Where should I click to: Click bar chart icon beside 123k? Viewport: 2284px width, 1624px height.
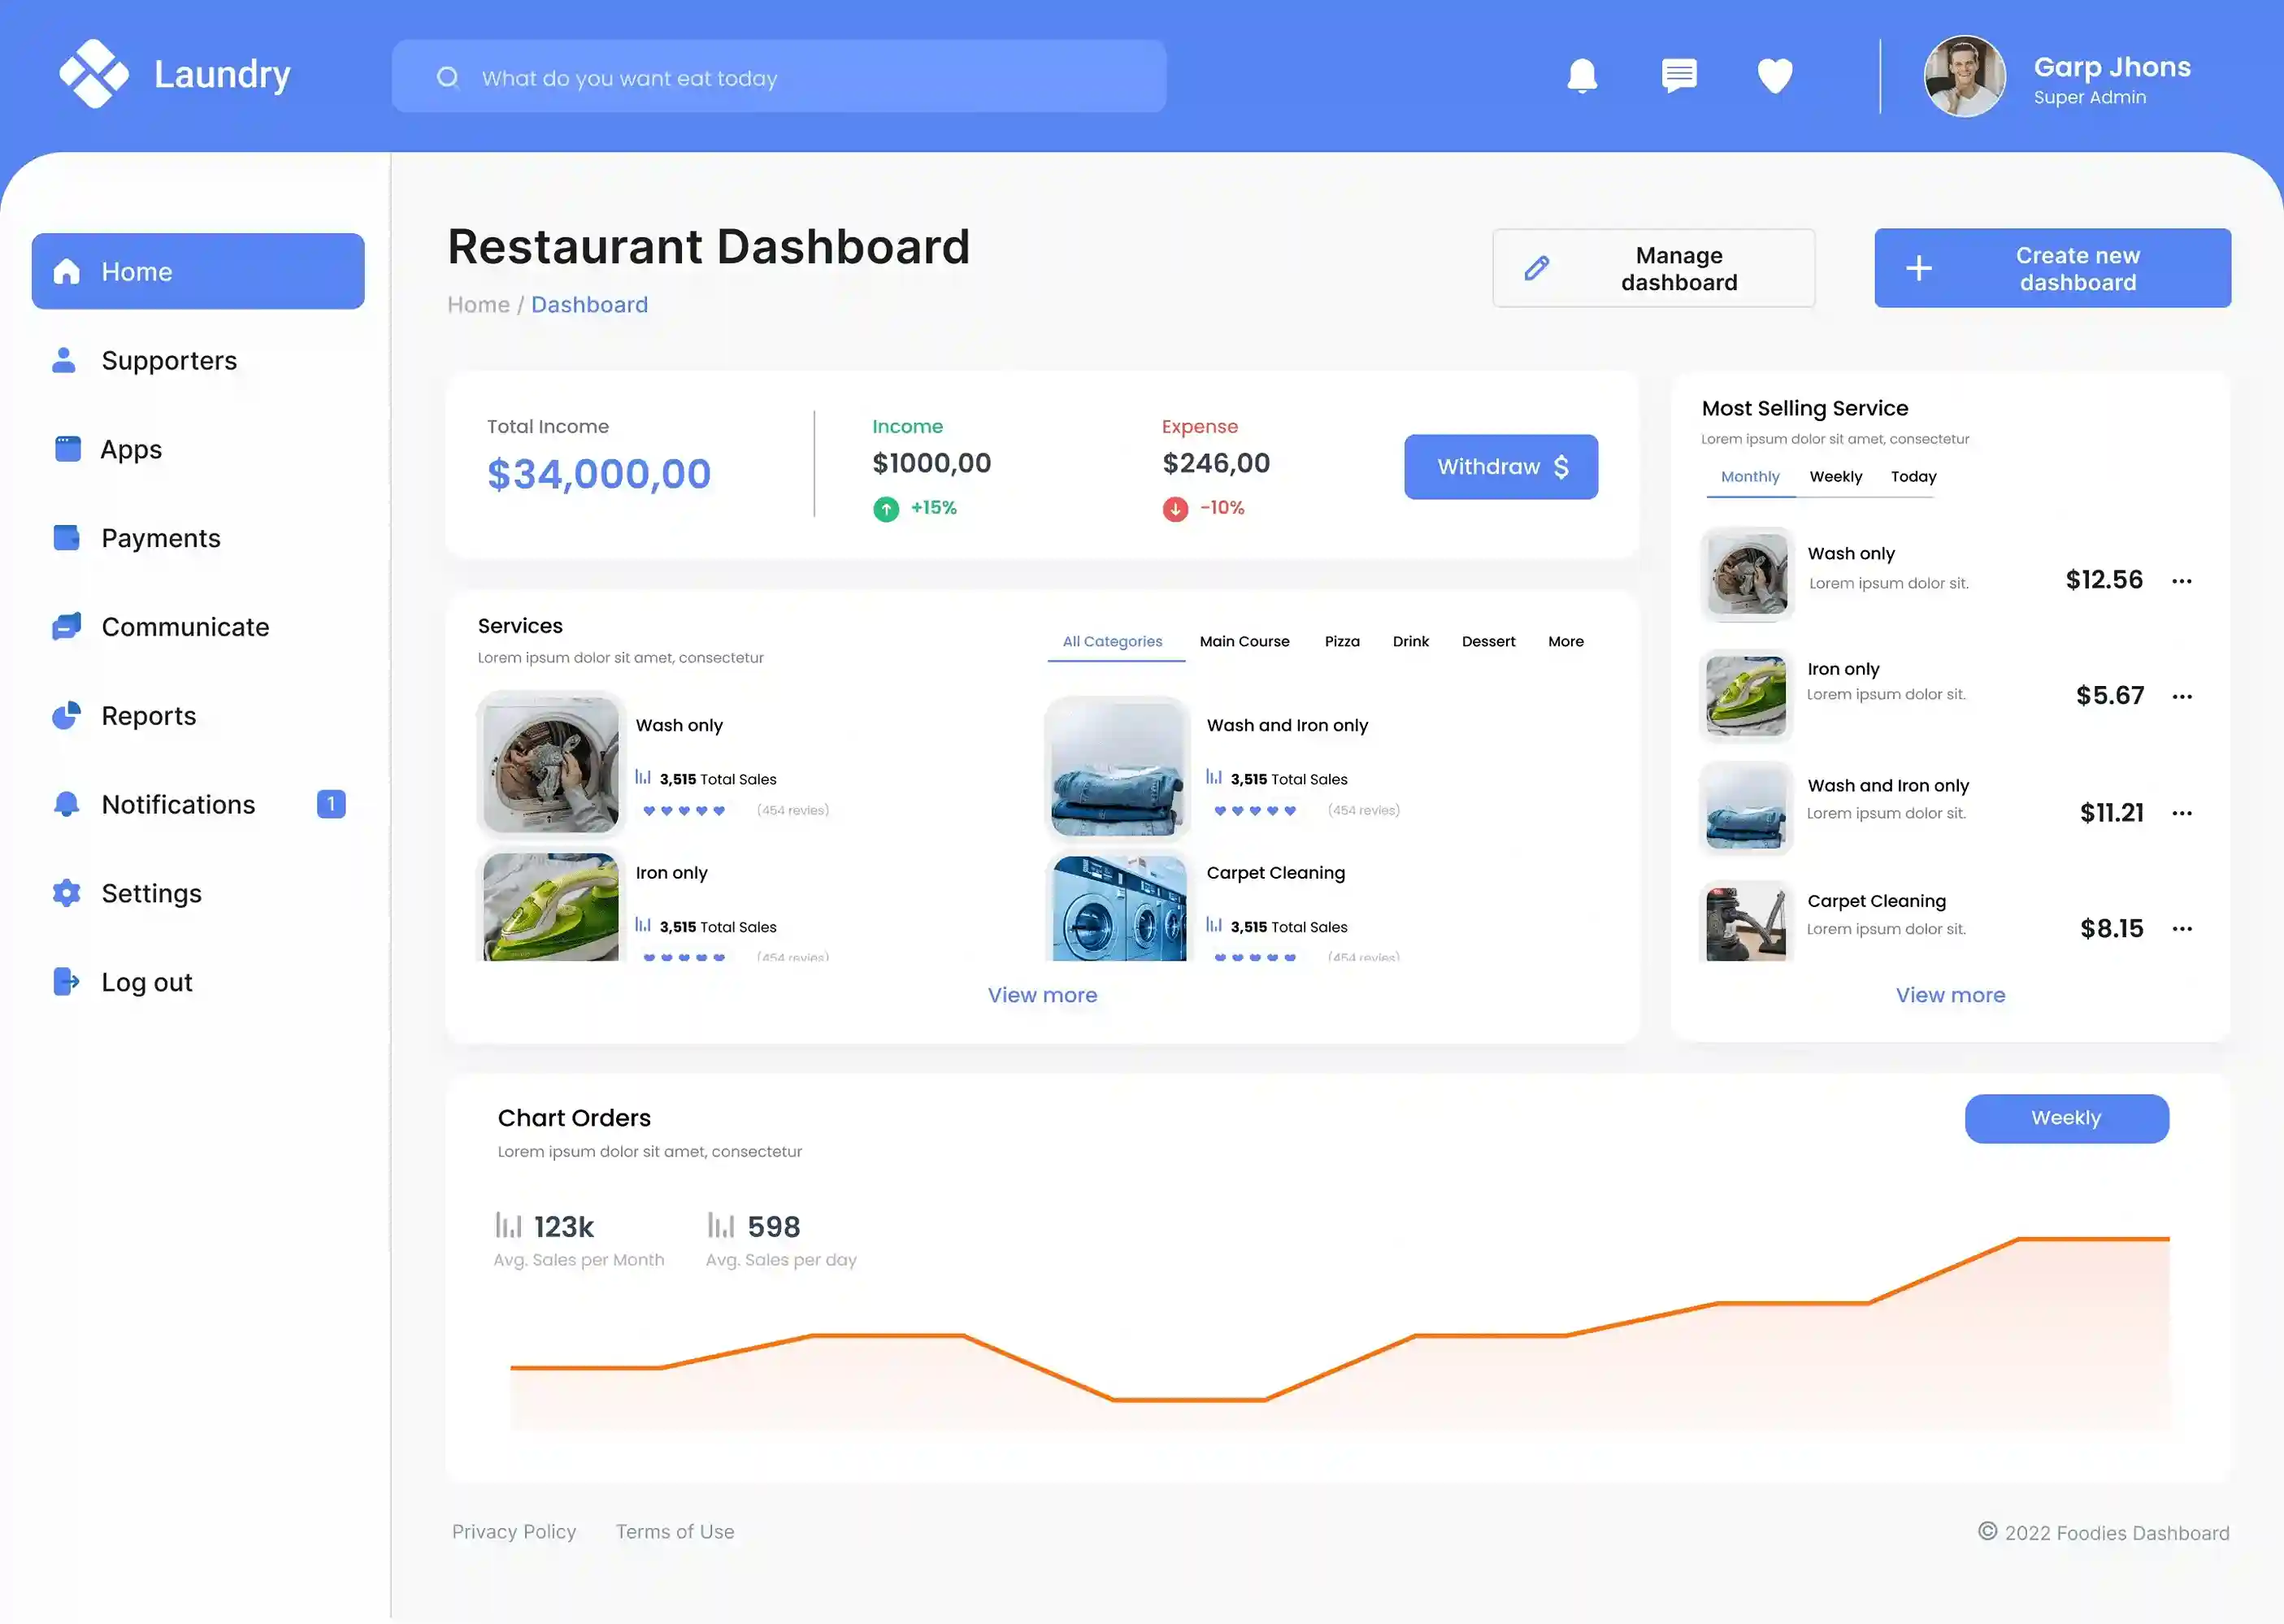(x=509, y=1225)
